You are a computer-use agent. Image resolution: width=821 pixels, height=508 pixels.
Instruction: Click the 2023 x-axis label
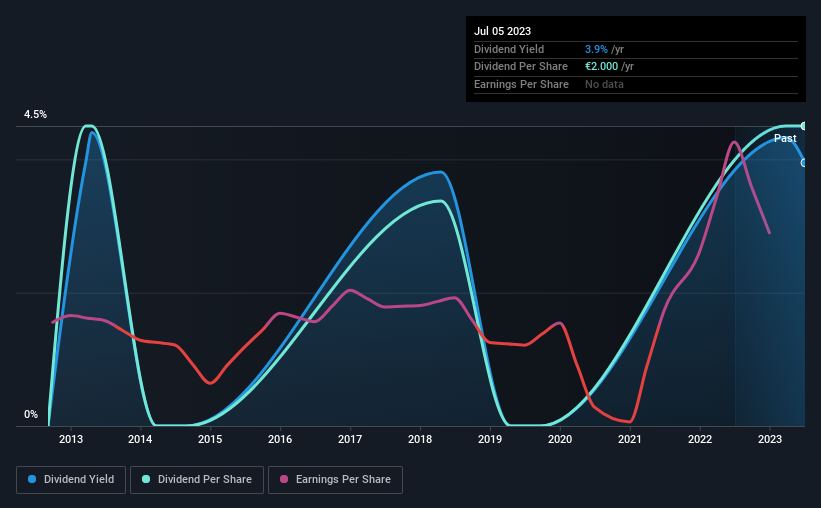770,439
